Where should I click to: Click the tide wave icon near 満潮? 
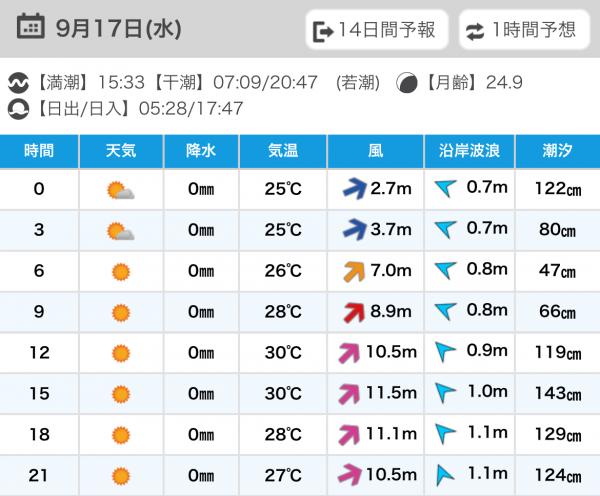tap(19, 83)
